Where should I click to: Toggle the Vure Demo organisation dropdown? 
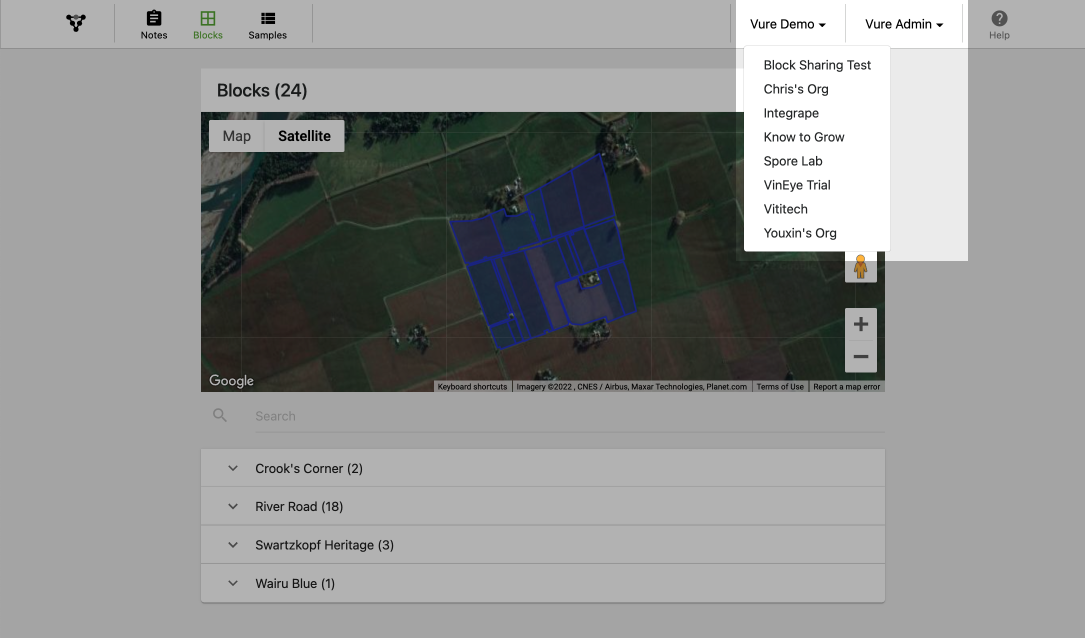[787, 24]
